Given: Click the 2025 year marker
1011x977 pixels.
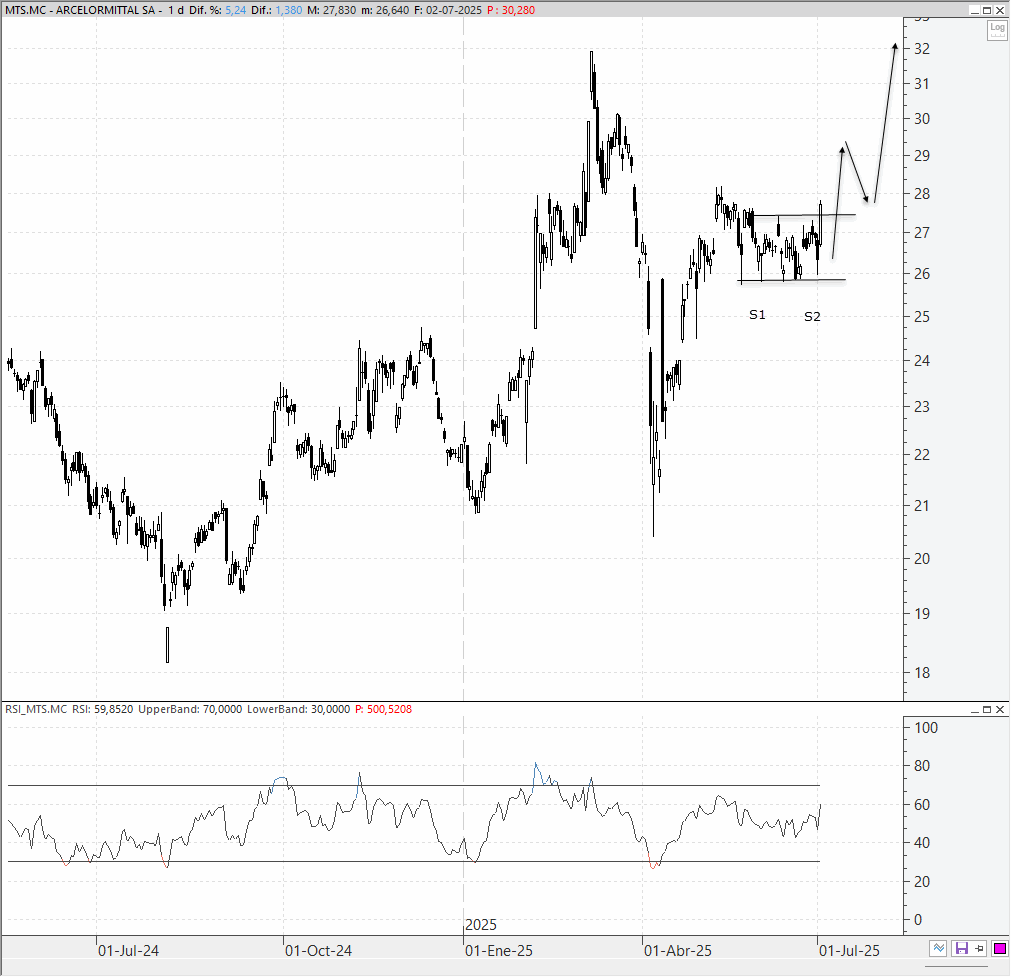Looking at the screenshot, I should [481, 925].
